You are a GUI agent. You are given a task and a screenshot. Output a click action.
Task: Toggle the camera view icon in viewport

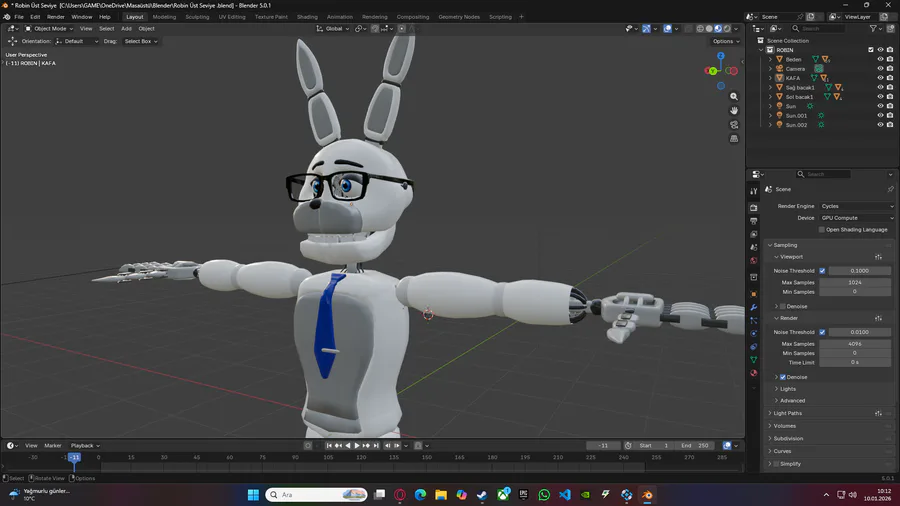pos(734,124)
